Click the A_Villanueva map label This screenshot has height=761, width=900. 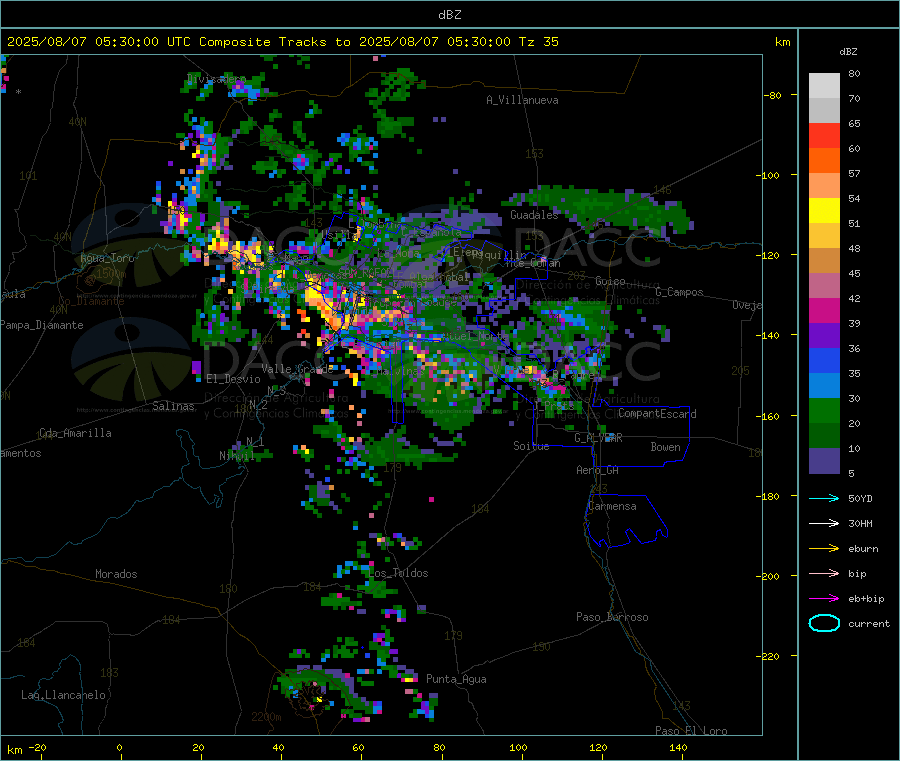pyautogui.click(x=522, y=100)
